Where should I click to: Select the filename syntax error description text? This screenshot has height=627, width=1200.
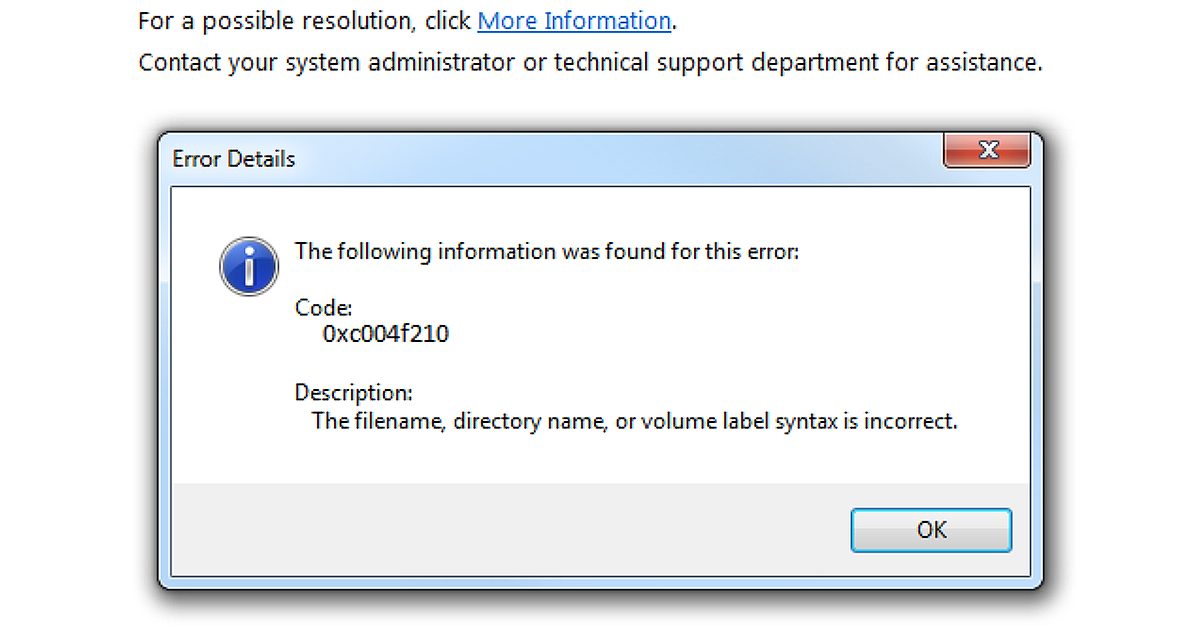point(635,421)
